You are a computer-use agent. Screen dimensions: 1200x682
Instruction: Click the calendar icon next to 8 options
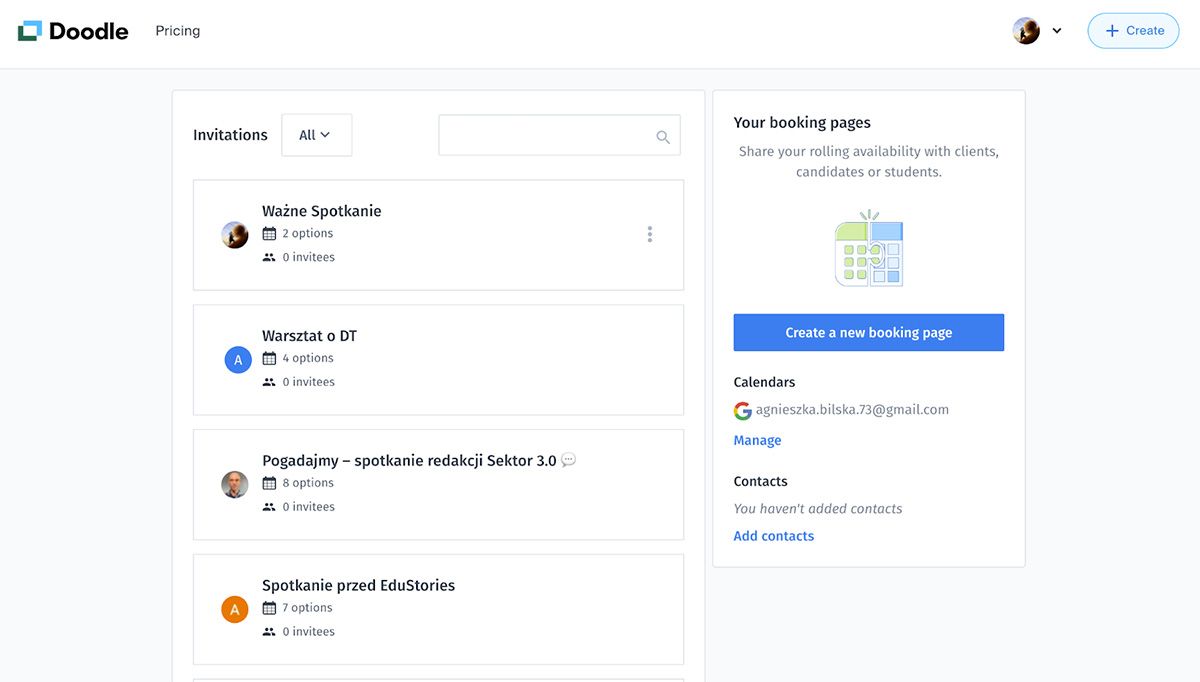(x=269, y=483)
